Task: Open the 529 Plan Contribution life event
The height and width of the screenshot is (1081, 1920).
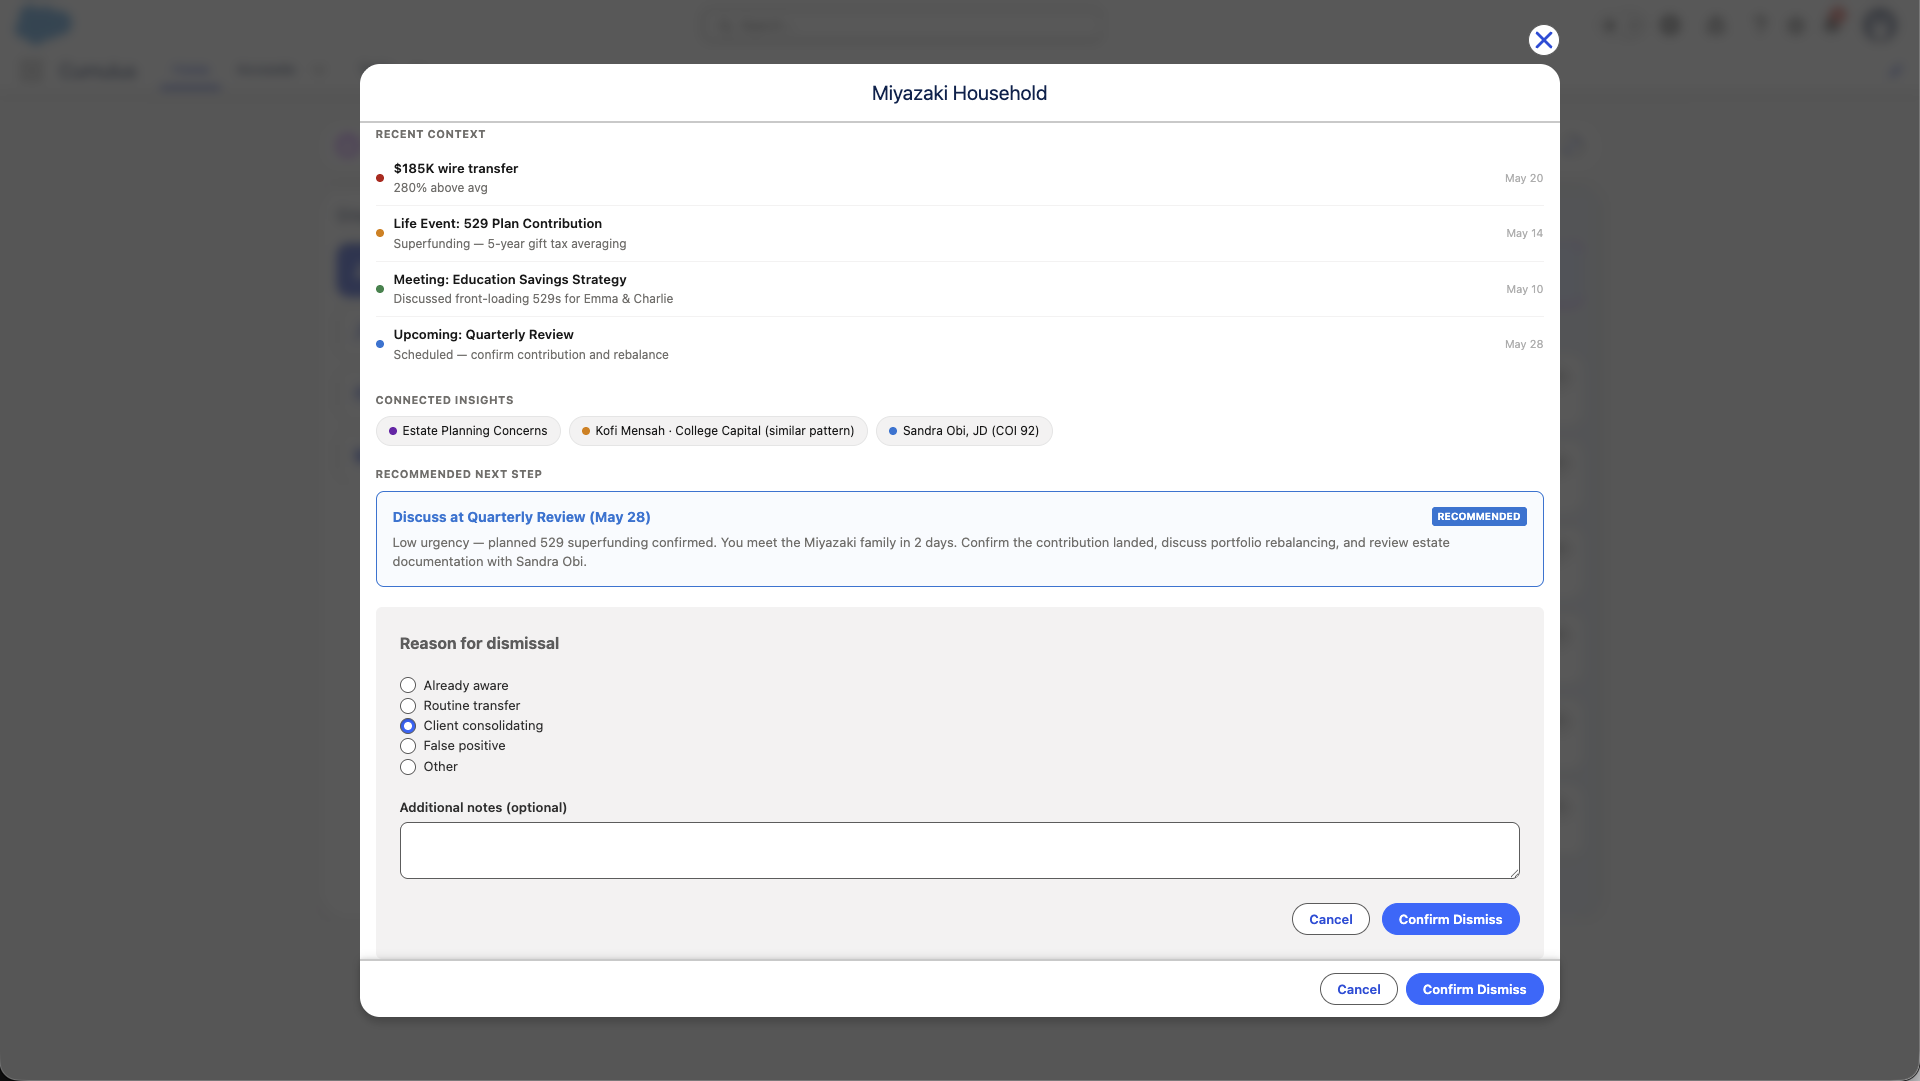Action: [x=959, y=233]
